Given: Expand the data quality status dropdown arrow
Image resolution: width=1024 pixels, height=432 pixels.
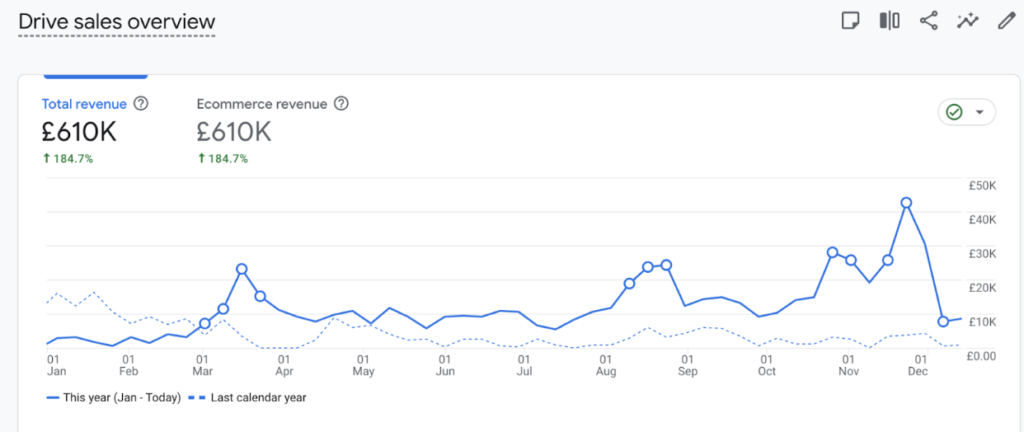Looking at the screenshot, I should click(x=980, y=112).
